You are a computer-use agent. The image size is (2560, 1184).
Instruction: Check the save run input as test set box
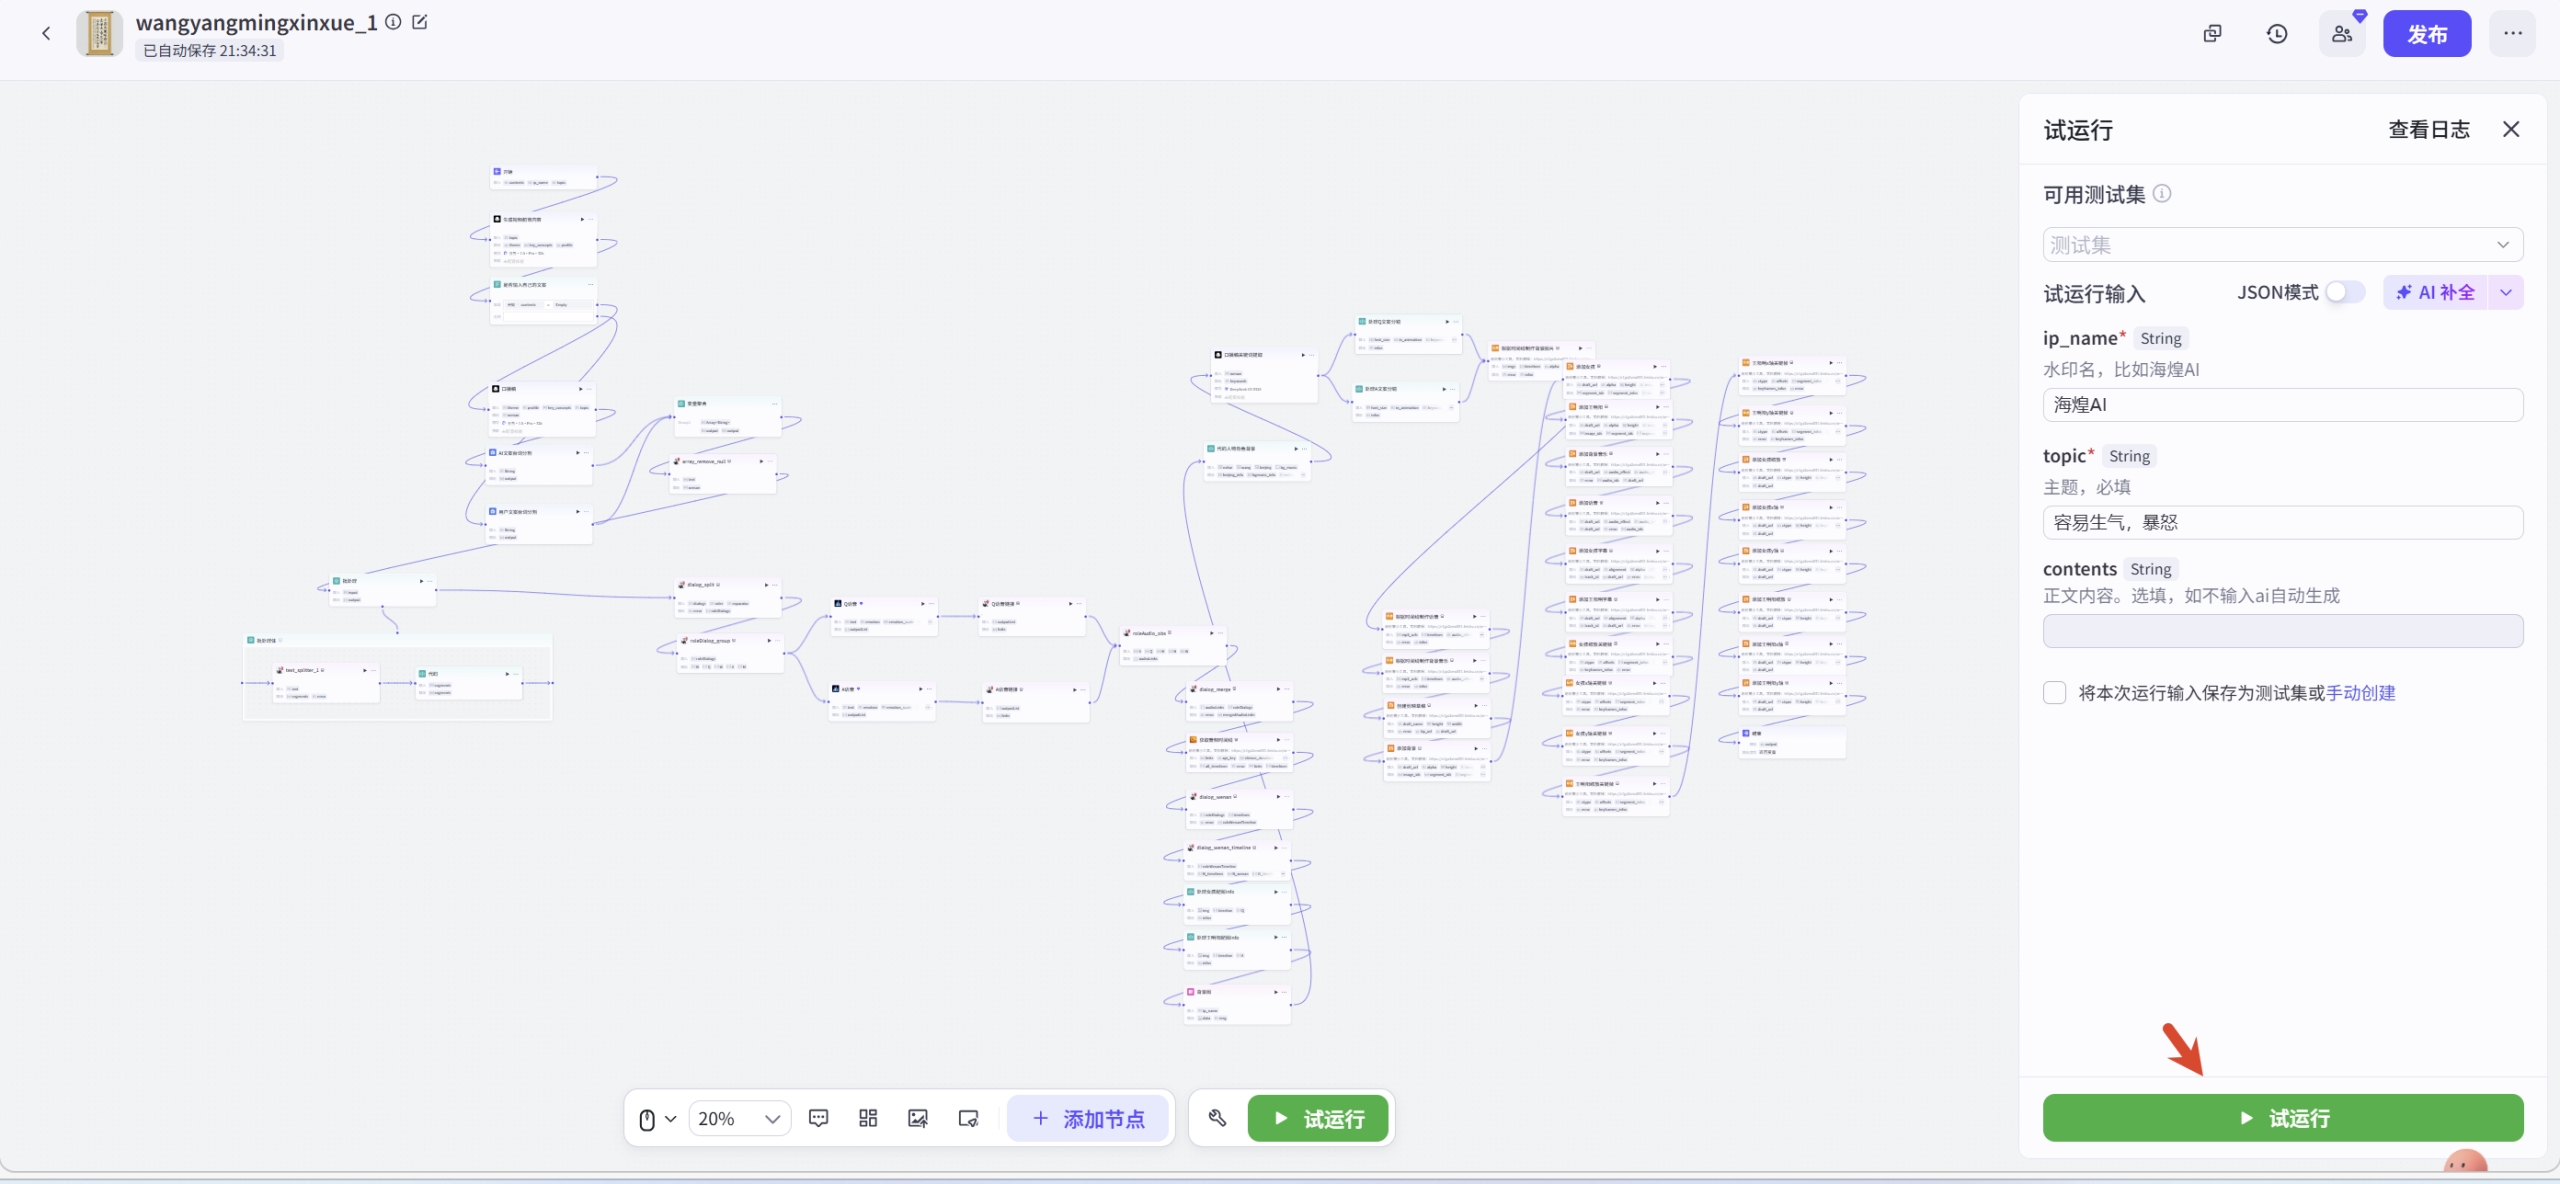[2055, 693]
